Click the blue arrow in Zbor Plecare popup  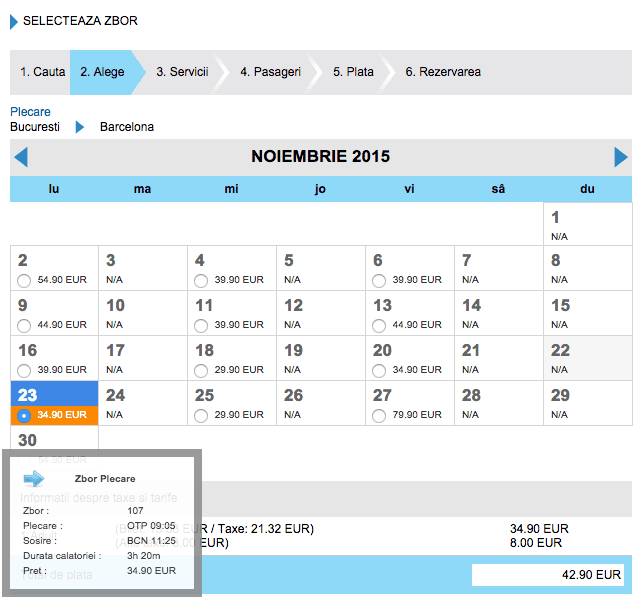point(34,478)
